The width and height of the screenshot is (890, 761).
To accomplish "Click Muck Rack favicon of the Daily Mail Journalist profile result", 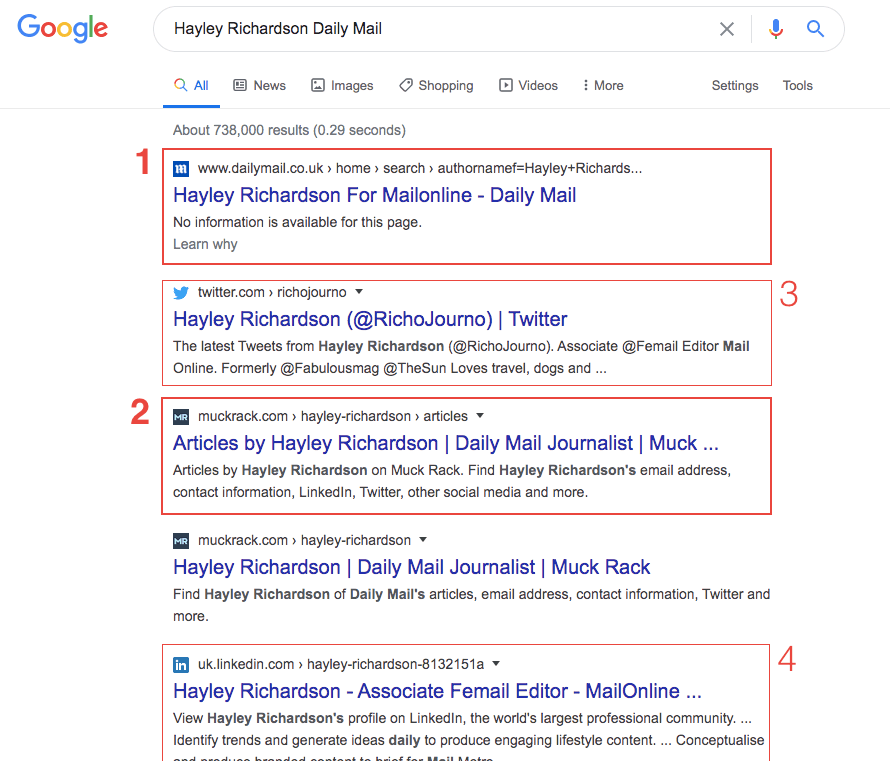I will [181, 541].
